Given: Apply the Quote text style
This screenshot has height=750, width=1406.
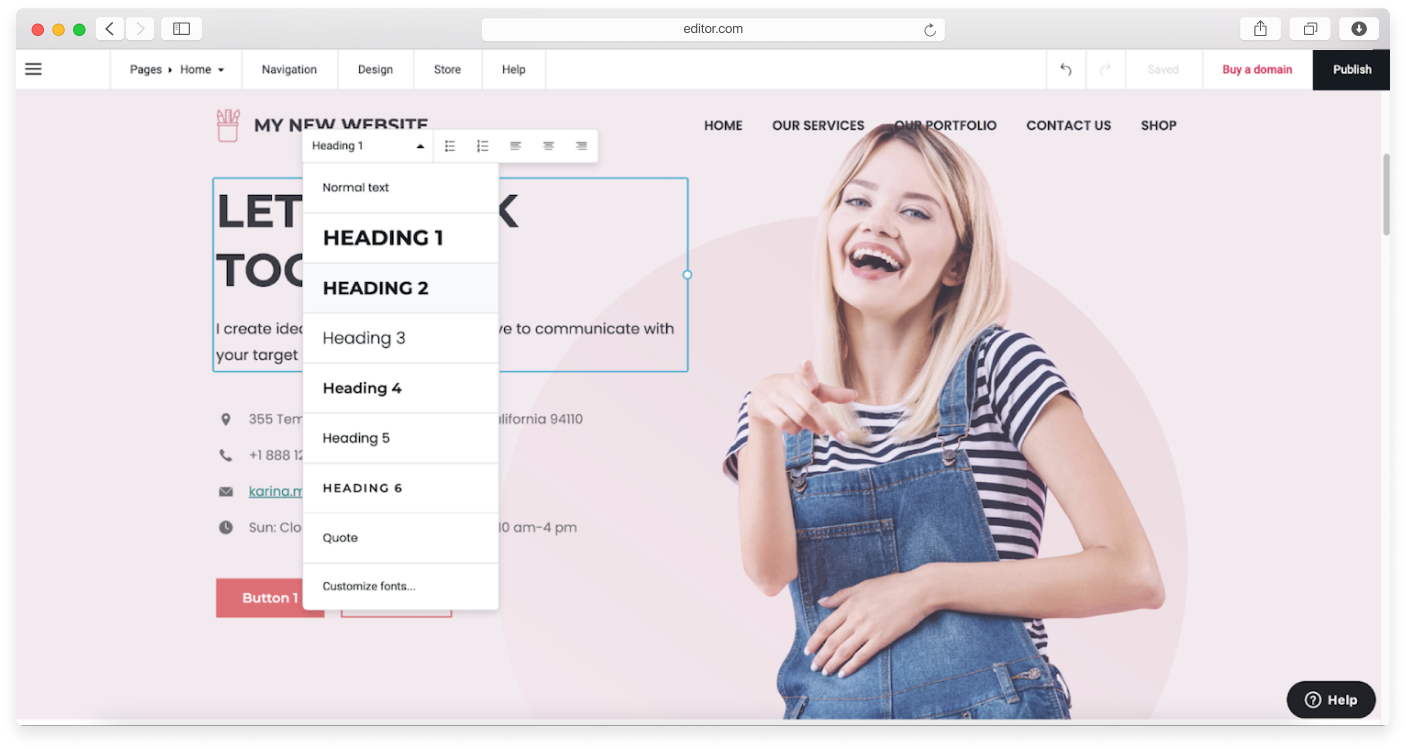Looking at the screenshot, I should [x=400, y=538].
